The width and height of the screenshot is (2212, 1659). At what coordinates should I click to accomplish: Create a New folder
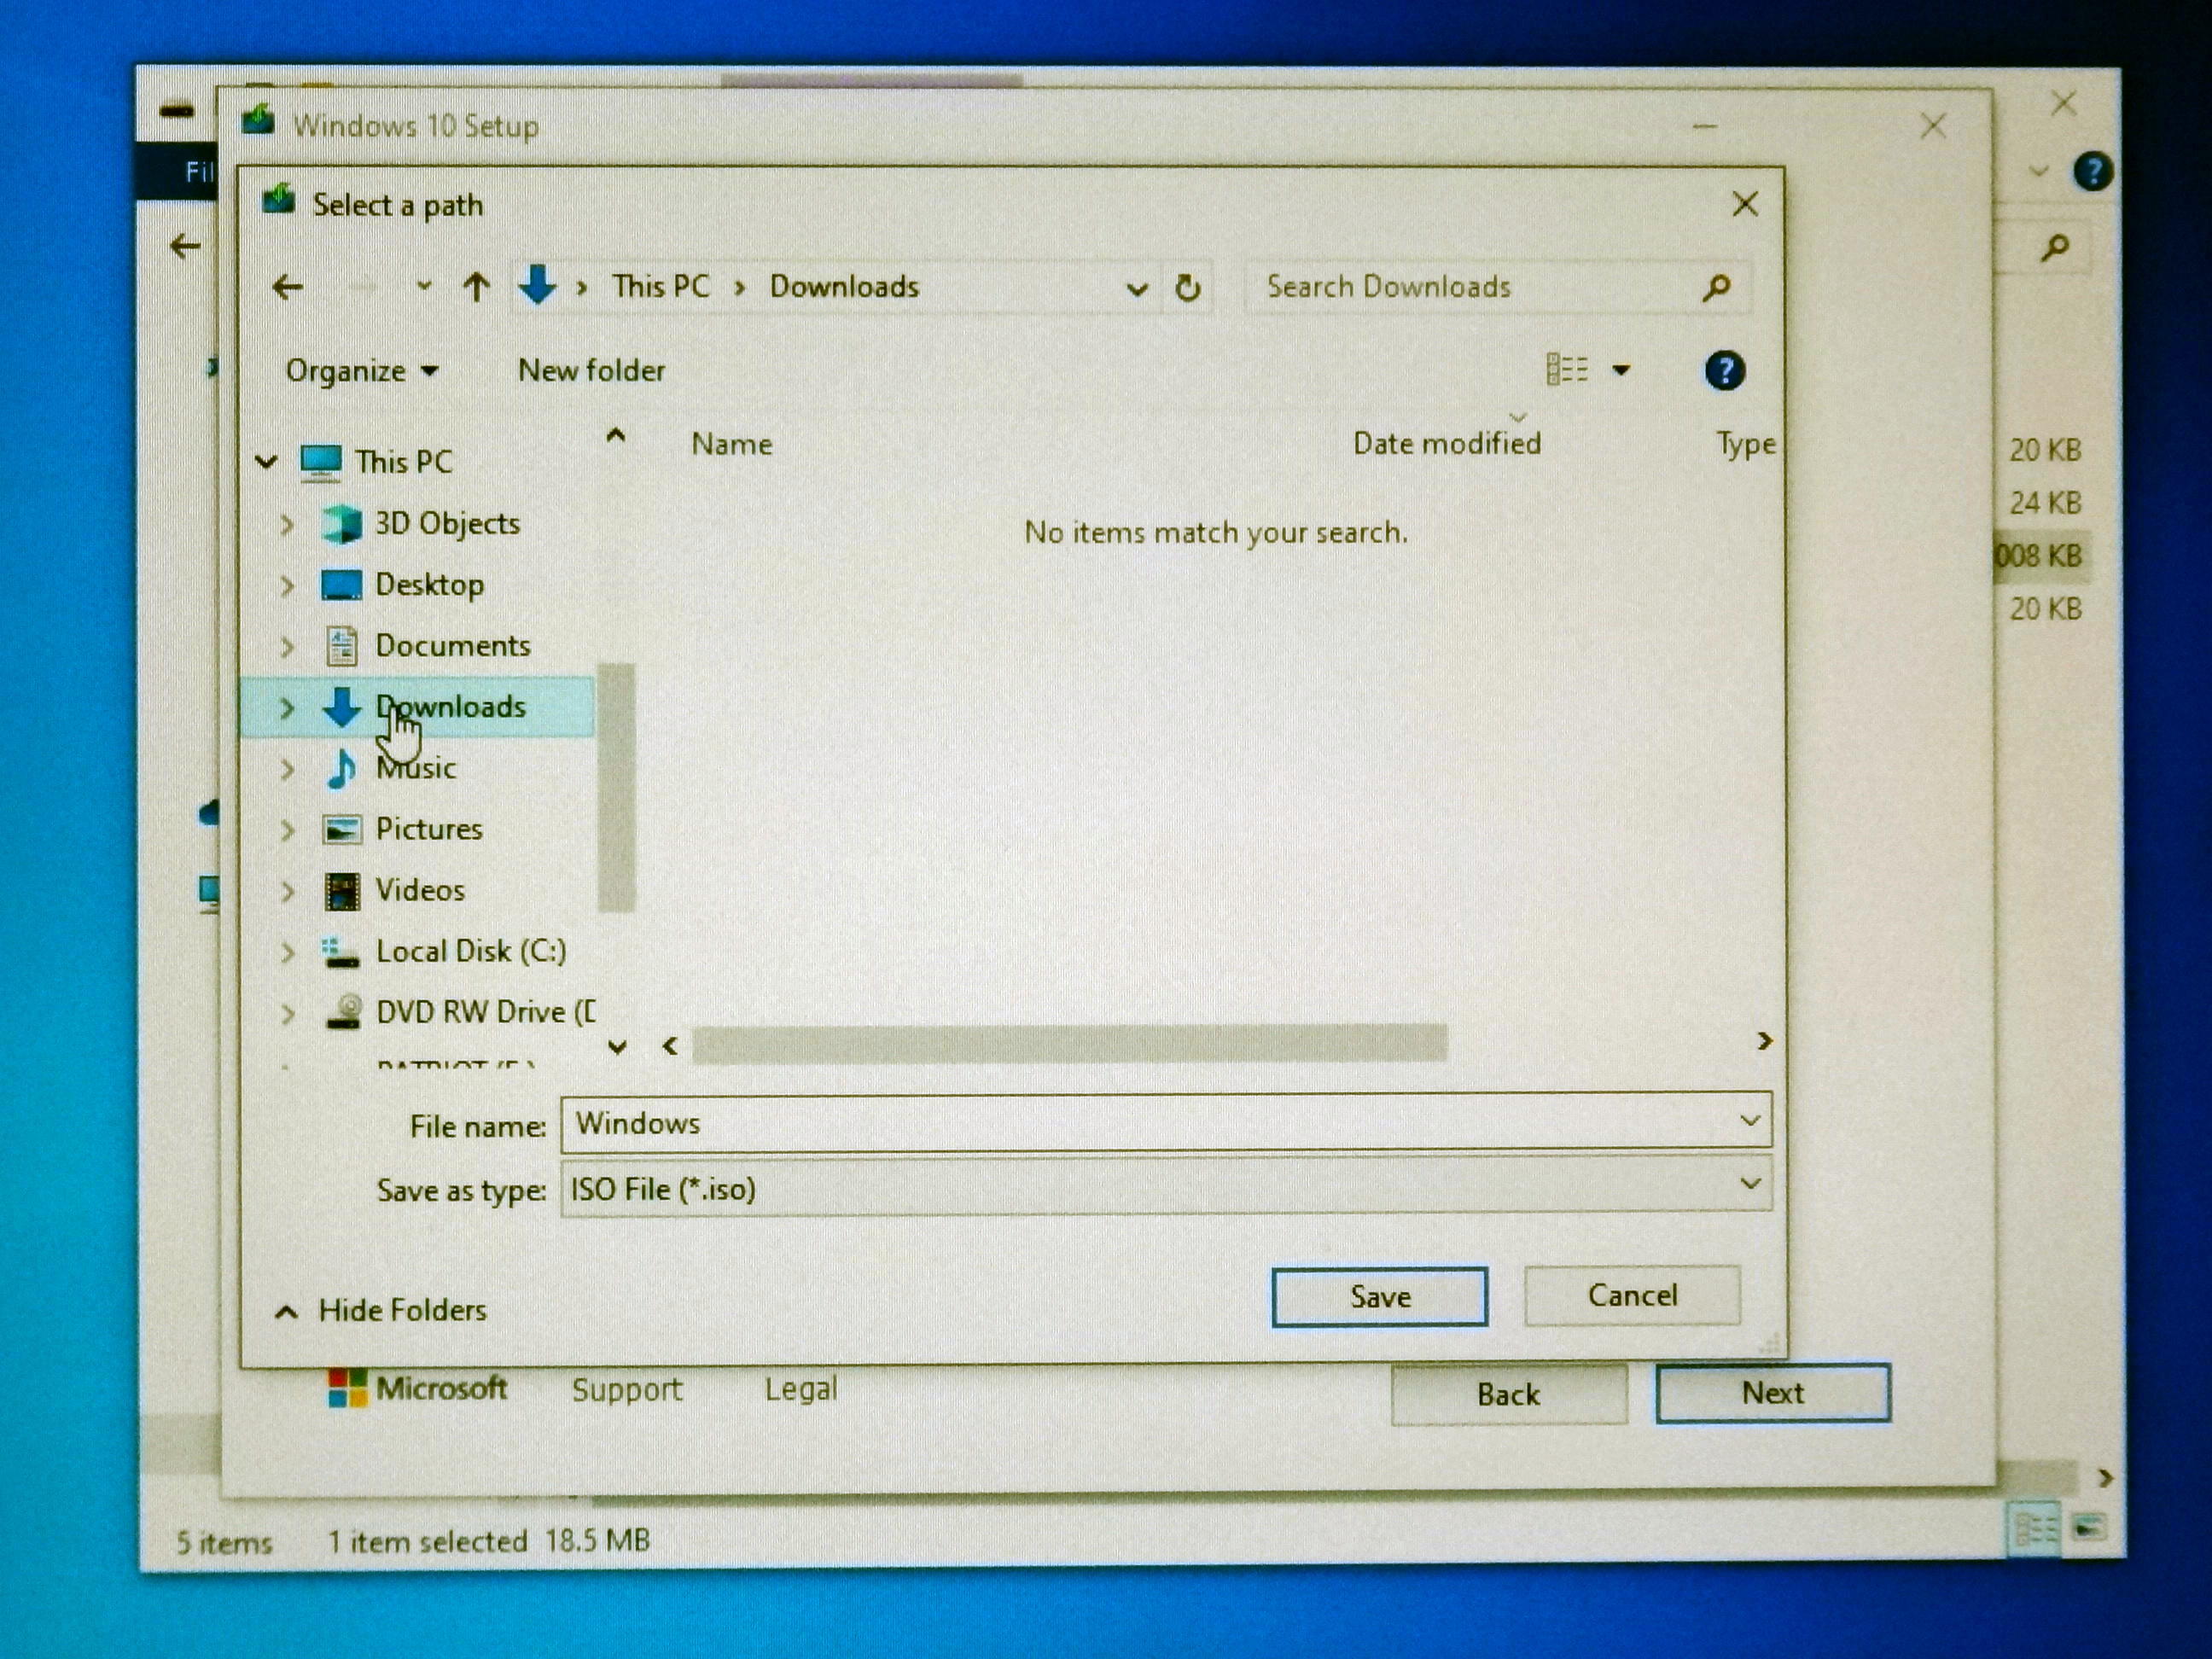(591, 371)
